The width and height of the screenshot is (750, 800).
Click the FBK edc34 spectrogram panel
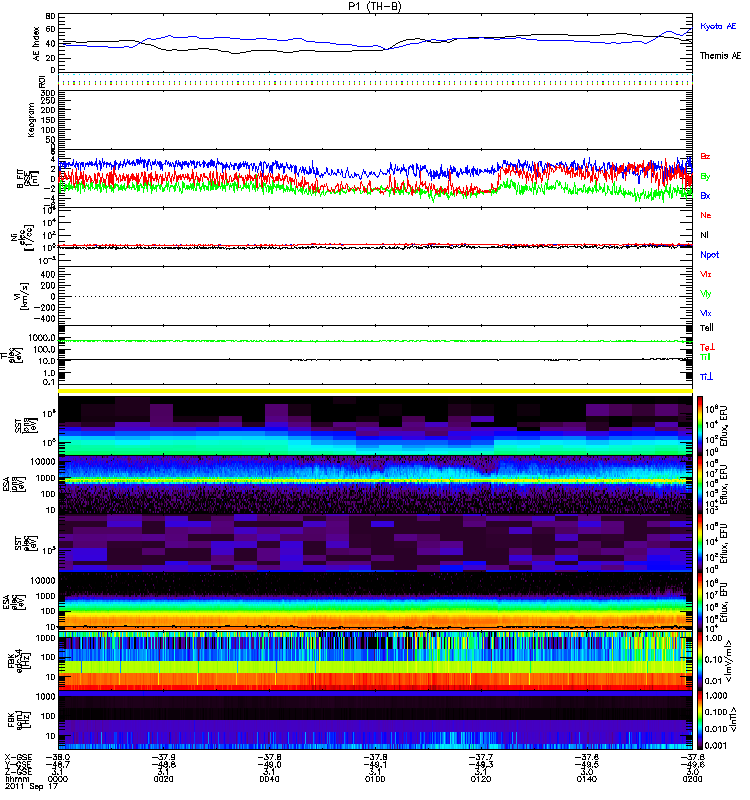(376, 661)
